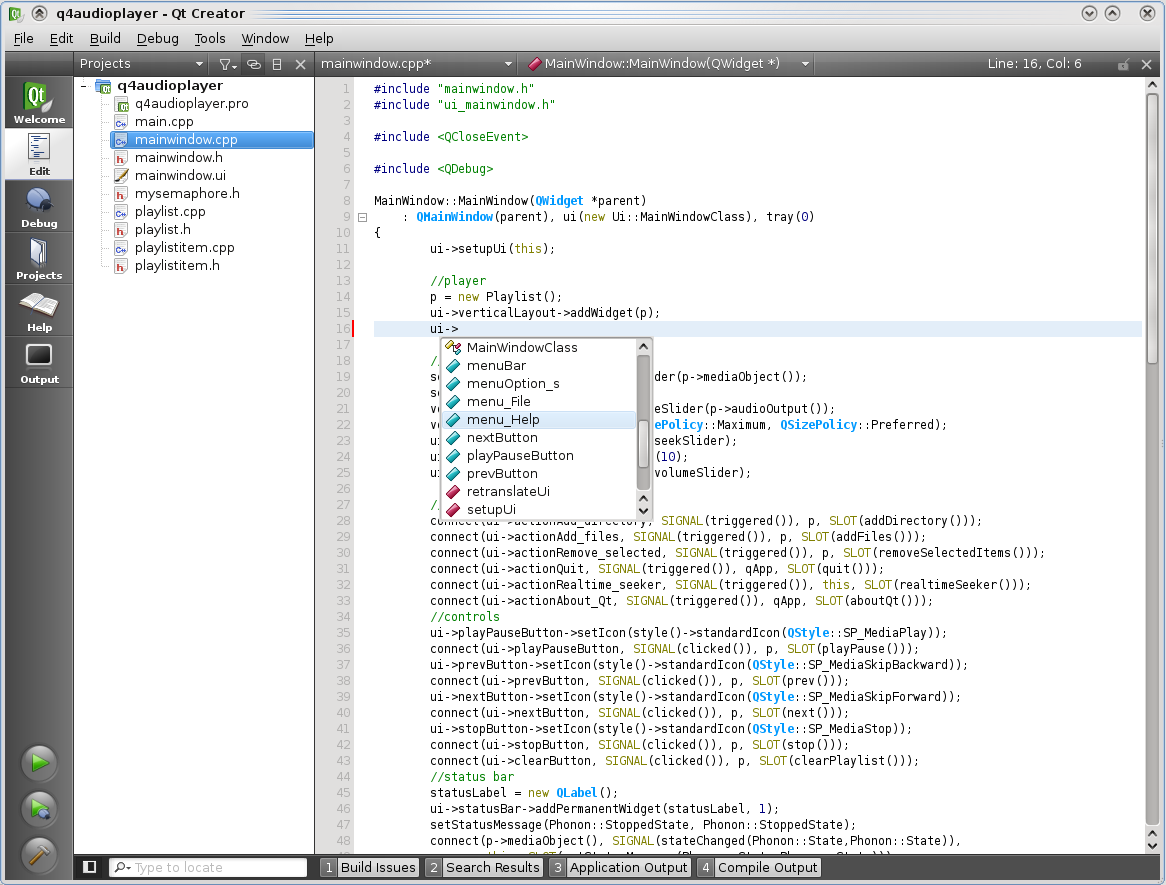Select main.cpp in the project tree
The image size is (1166, 885).
point(164,121)
